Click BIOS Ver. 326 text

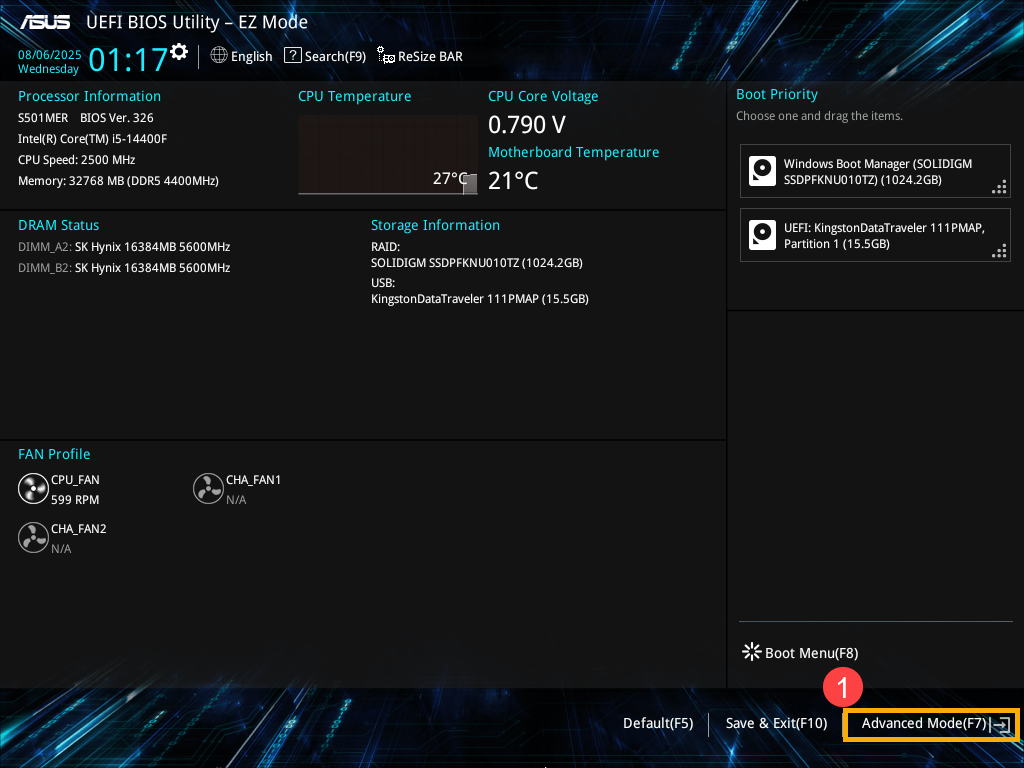click(x=117, y=118)
